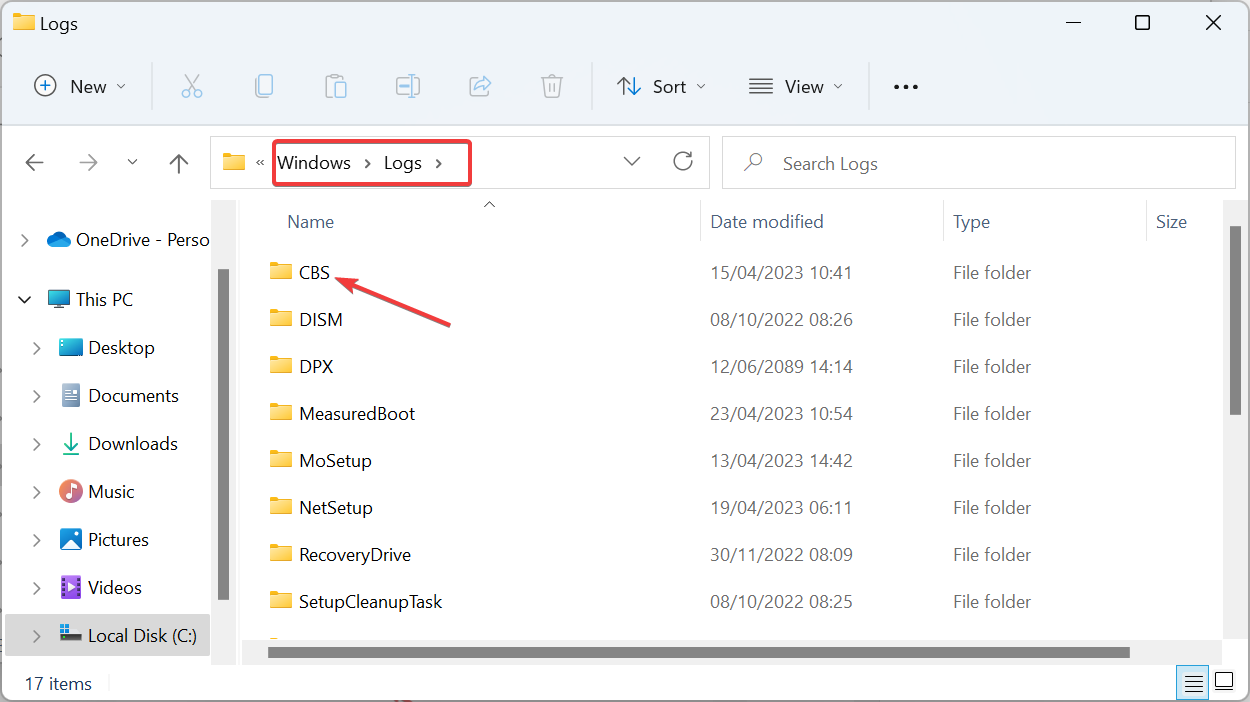Open the New item dropdown

click(80, 87)
